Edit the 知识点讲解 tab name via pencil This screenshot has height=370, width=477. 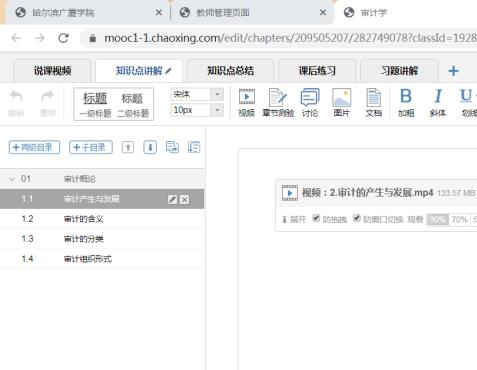[x=168, y=71]
